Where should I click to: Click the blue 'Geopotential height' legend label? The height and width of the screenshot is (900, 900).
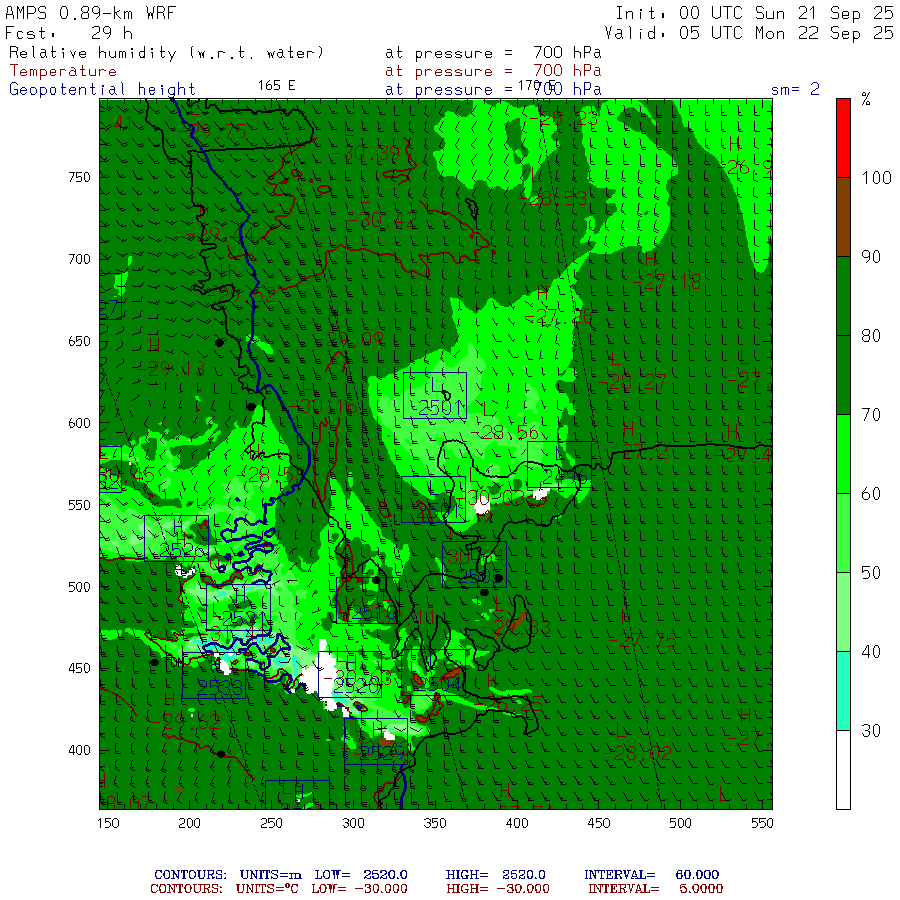(x=103, y=89)
